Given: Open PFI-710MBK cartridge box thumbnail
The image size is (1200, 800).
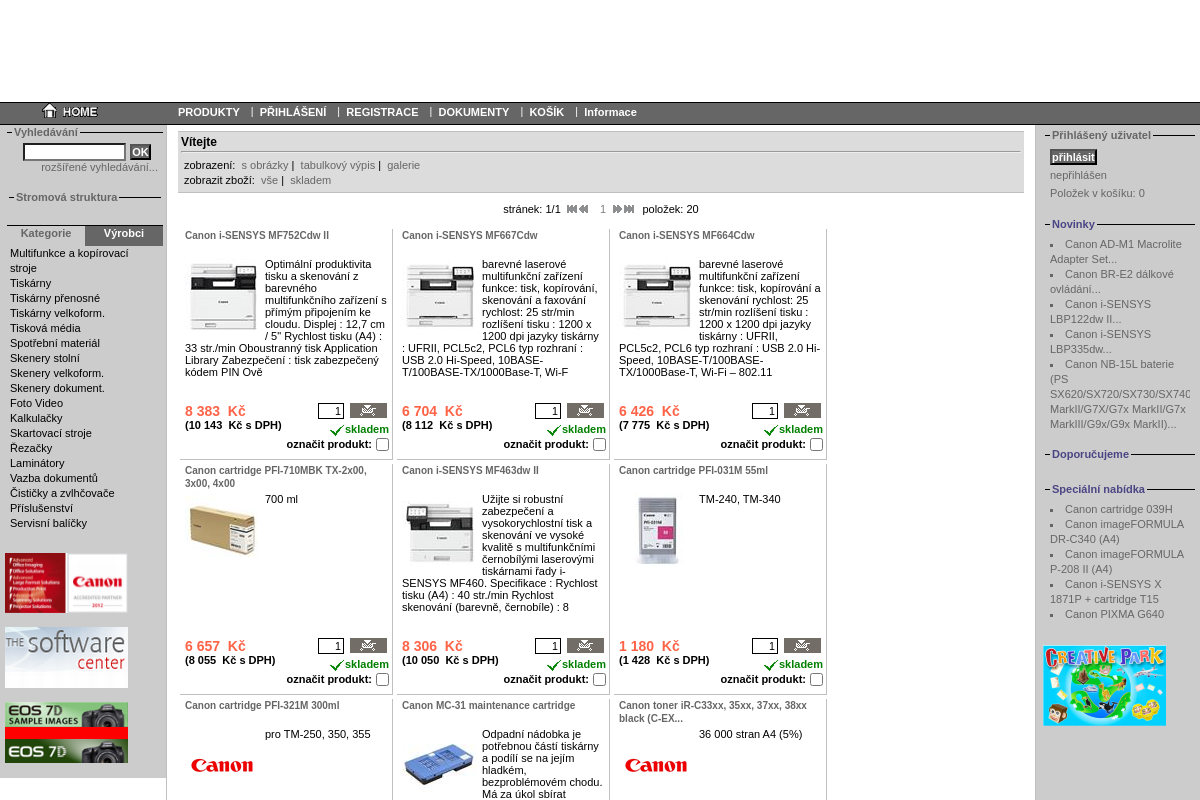Looking at the screenshot, I should 223,531.
